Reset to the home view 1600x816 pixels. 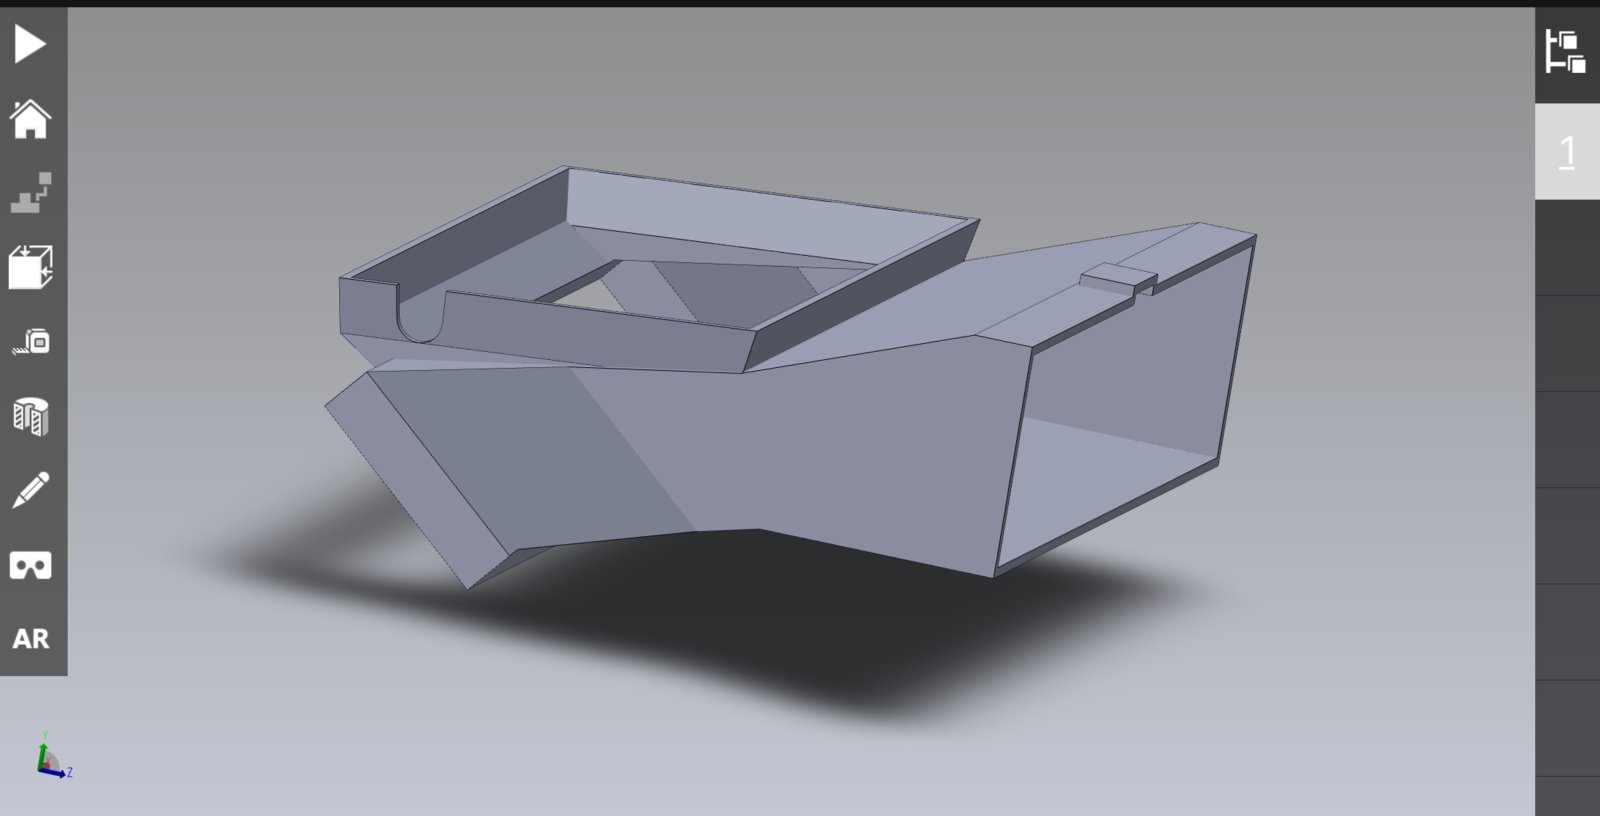[30, 119]
